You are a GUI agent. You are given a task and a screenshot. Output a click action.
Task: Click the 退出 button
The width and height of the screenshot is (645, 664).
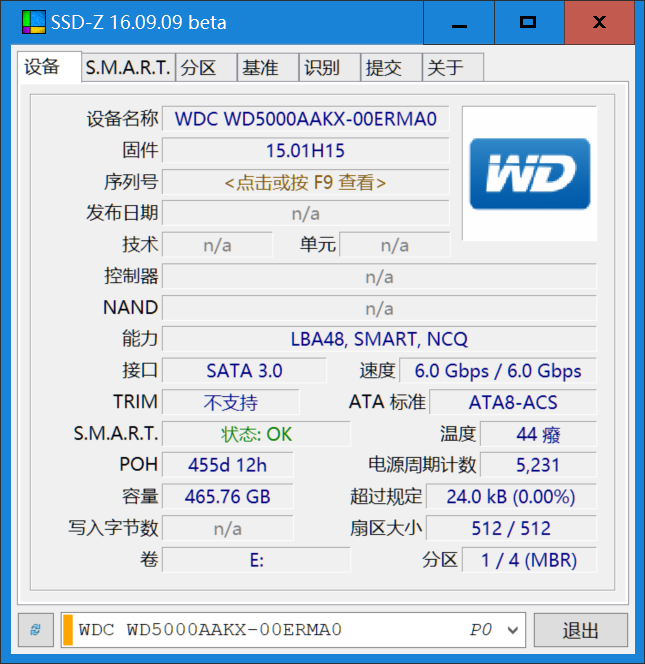click(580, 630)
